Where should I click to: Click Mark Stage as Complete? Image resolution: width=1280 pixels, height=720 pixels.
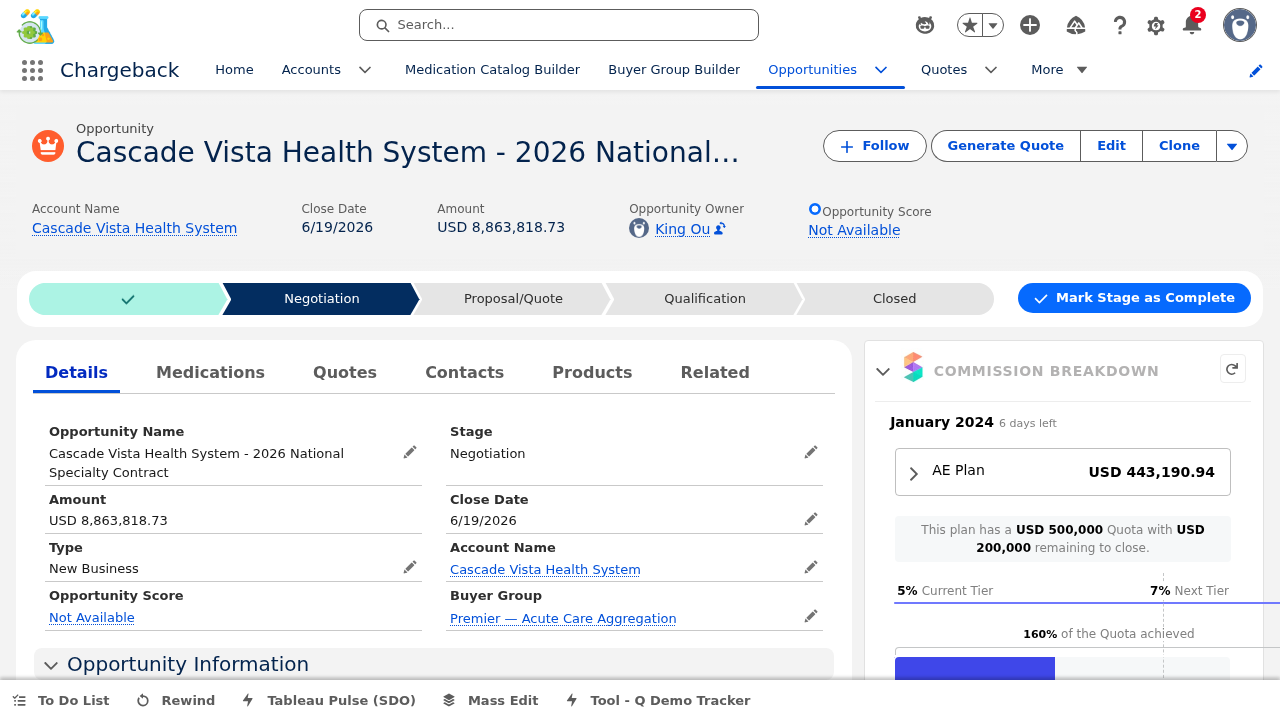point(1134,298)
